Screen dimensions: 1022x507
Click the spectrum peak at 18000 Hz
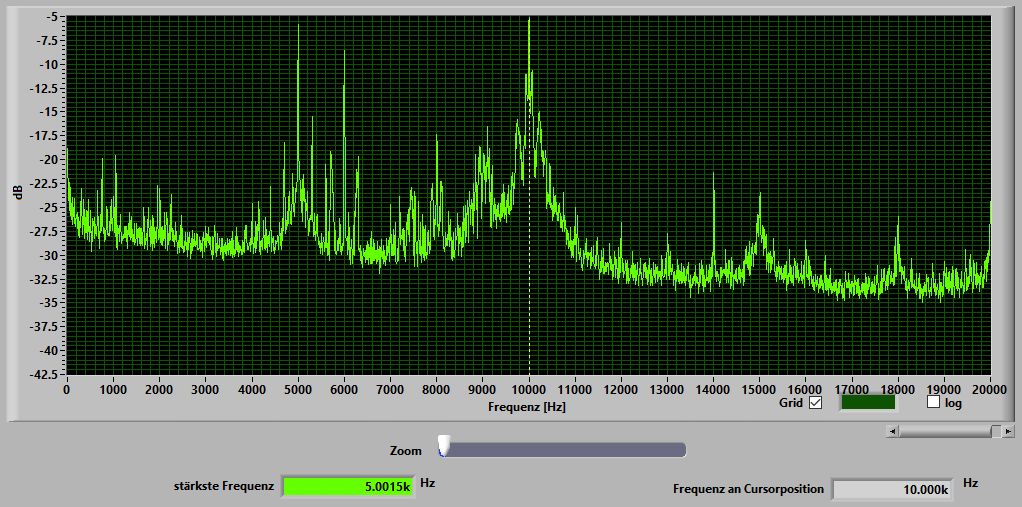[898, 220]
